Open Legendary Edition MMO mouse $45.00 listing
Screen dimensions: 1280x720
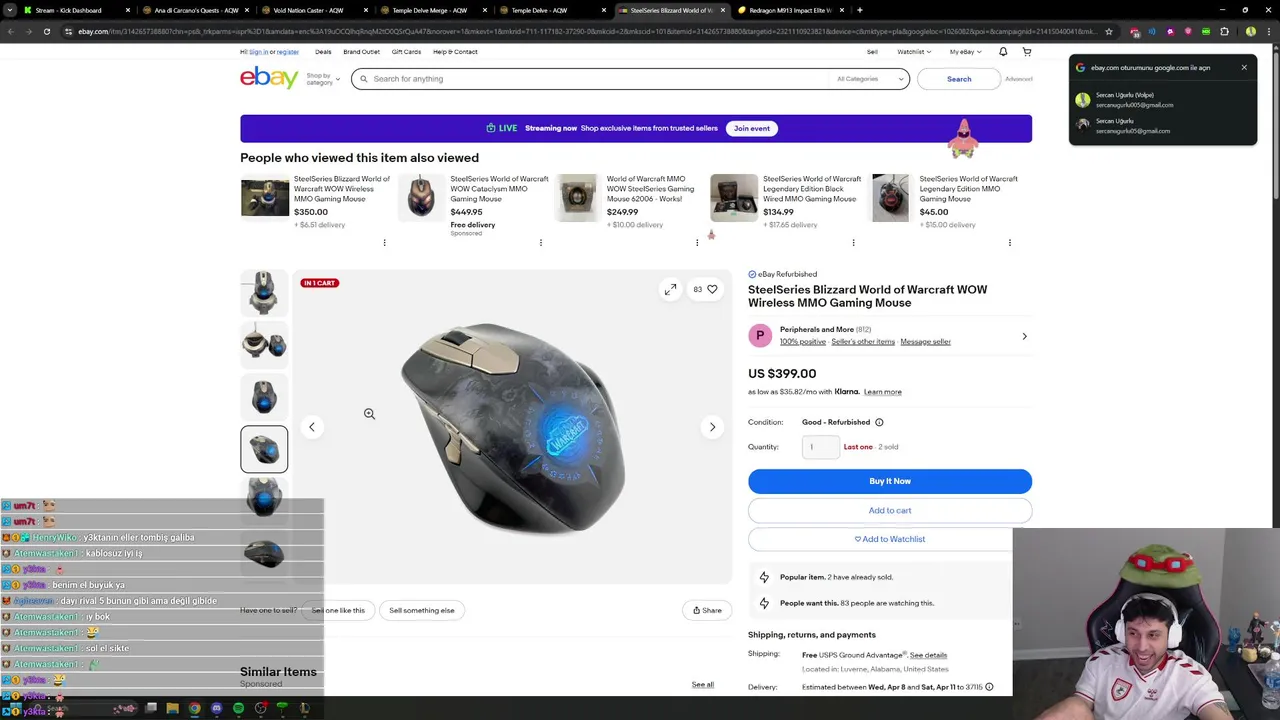click(x=968, y=188)
